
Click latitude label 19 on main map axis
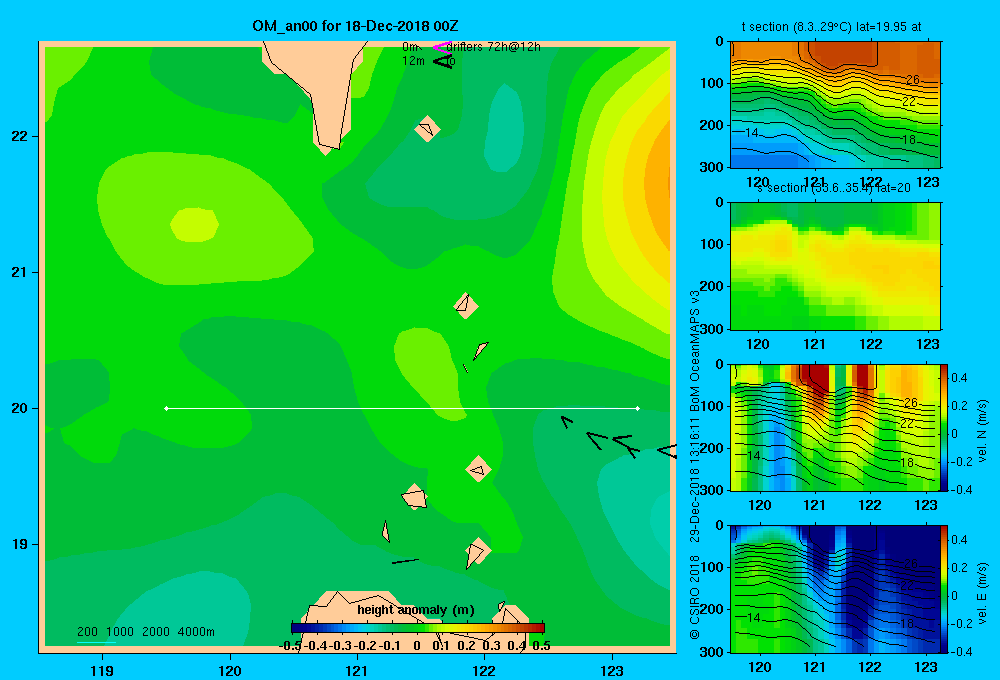coord(20,544)
